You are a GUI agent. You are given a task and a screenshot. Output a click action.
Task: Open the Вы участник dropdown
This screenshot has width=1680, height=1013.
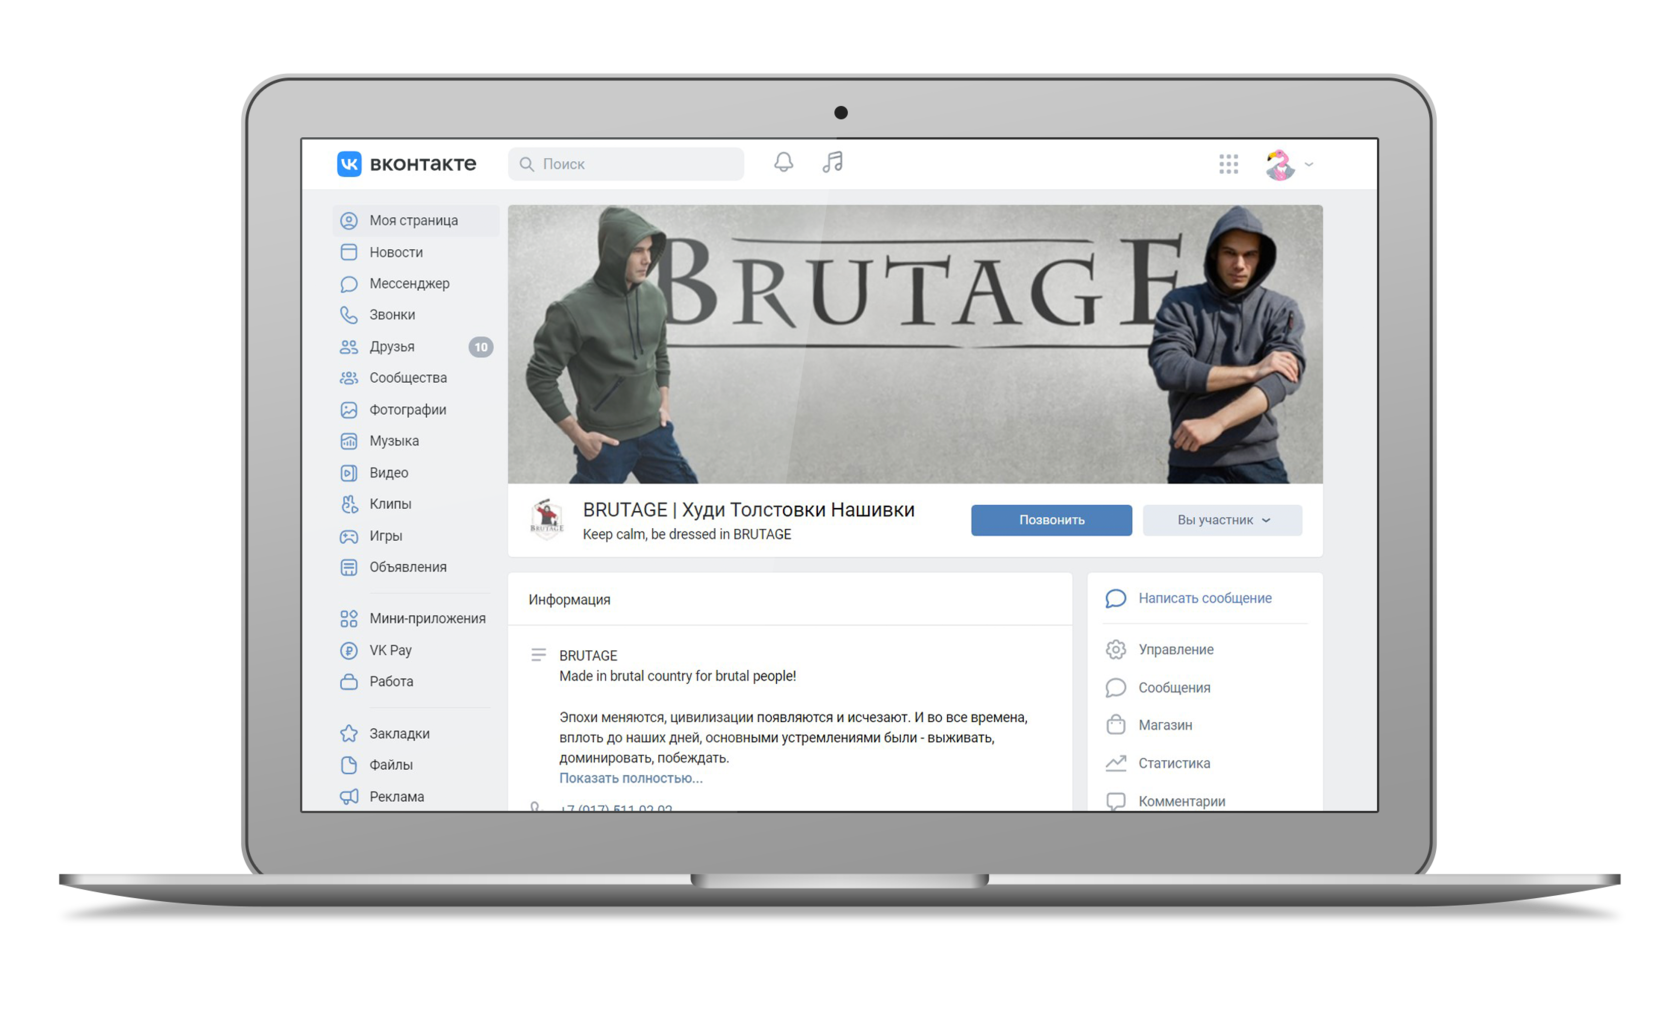tap(1222, 520)
